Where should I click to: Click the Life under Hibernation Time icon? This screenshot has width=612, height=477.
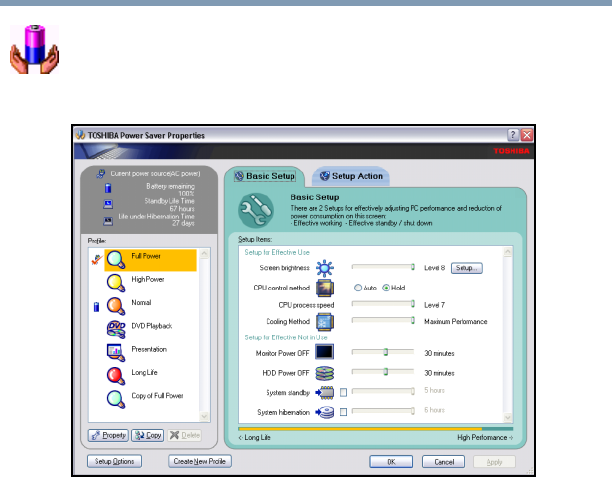tap(108, 221)
